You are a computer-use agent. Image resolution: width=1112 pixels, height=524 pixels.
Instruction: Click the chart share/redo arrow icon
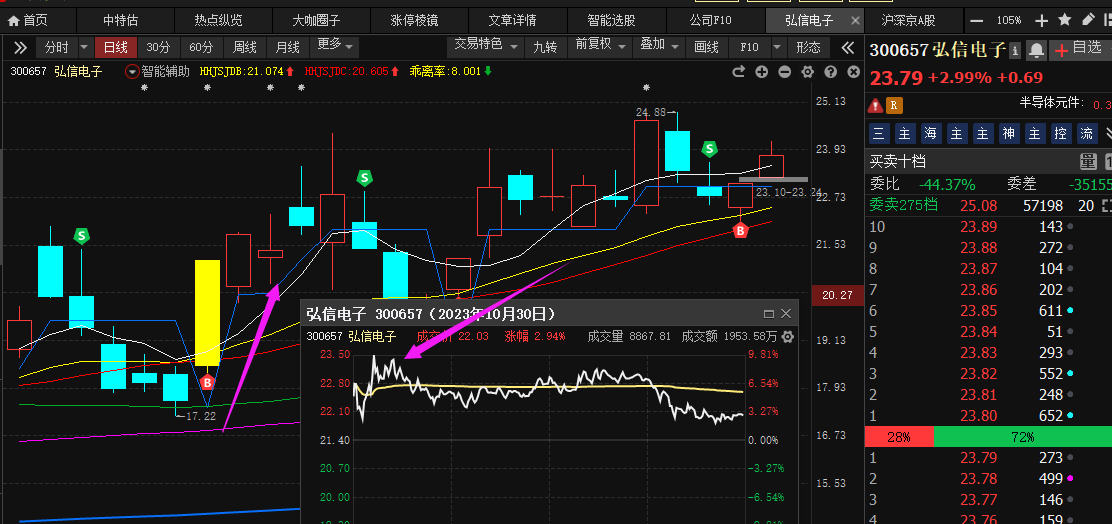click(738, 72)
